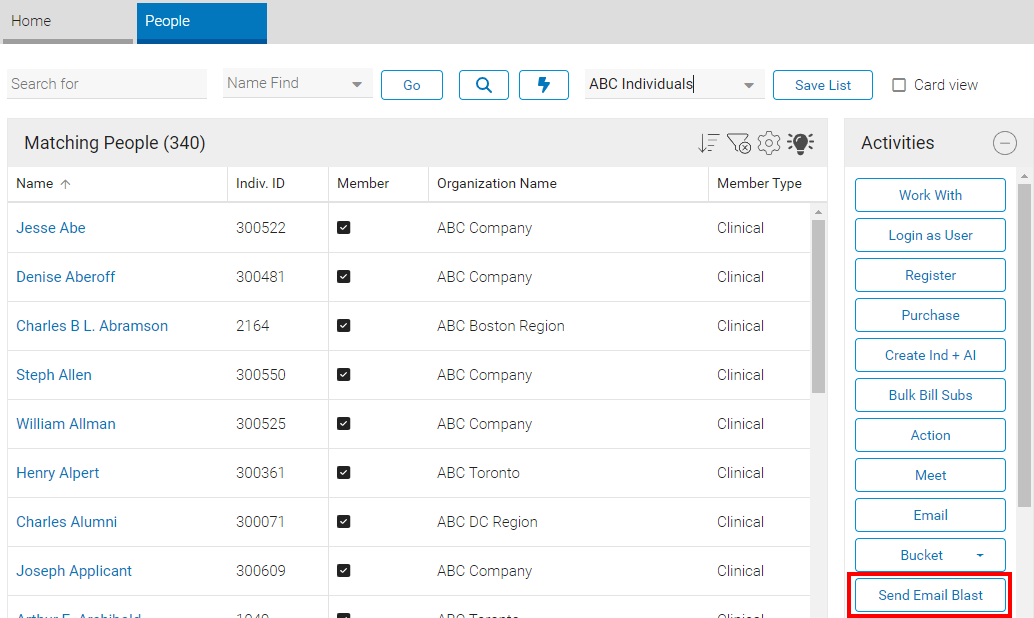Open the Name Find dropdown

tap(357, 84)
